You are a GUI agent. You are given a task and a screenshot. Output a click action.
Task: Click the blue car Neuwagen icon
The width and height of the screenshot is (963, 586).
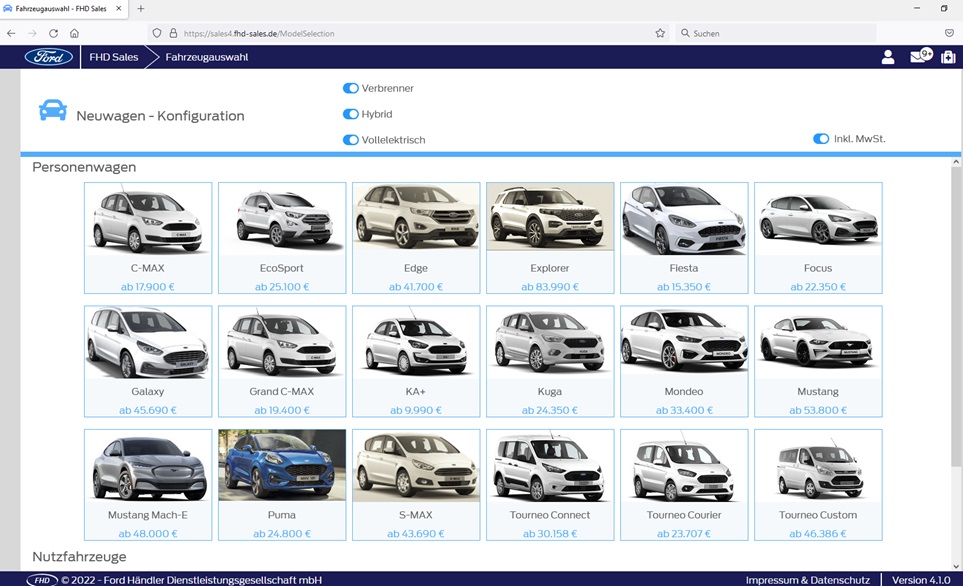pyautogui.click(x=53, y=110)
